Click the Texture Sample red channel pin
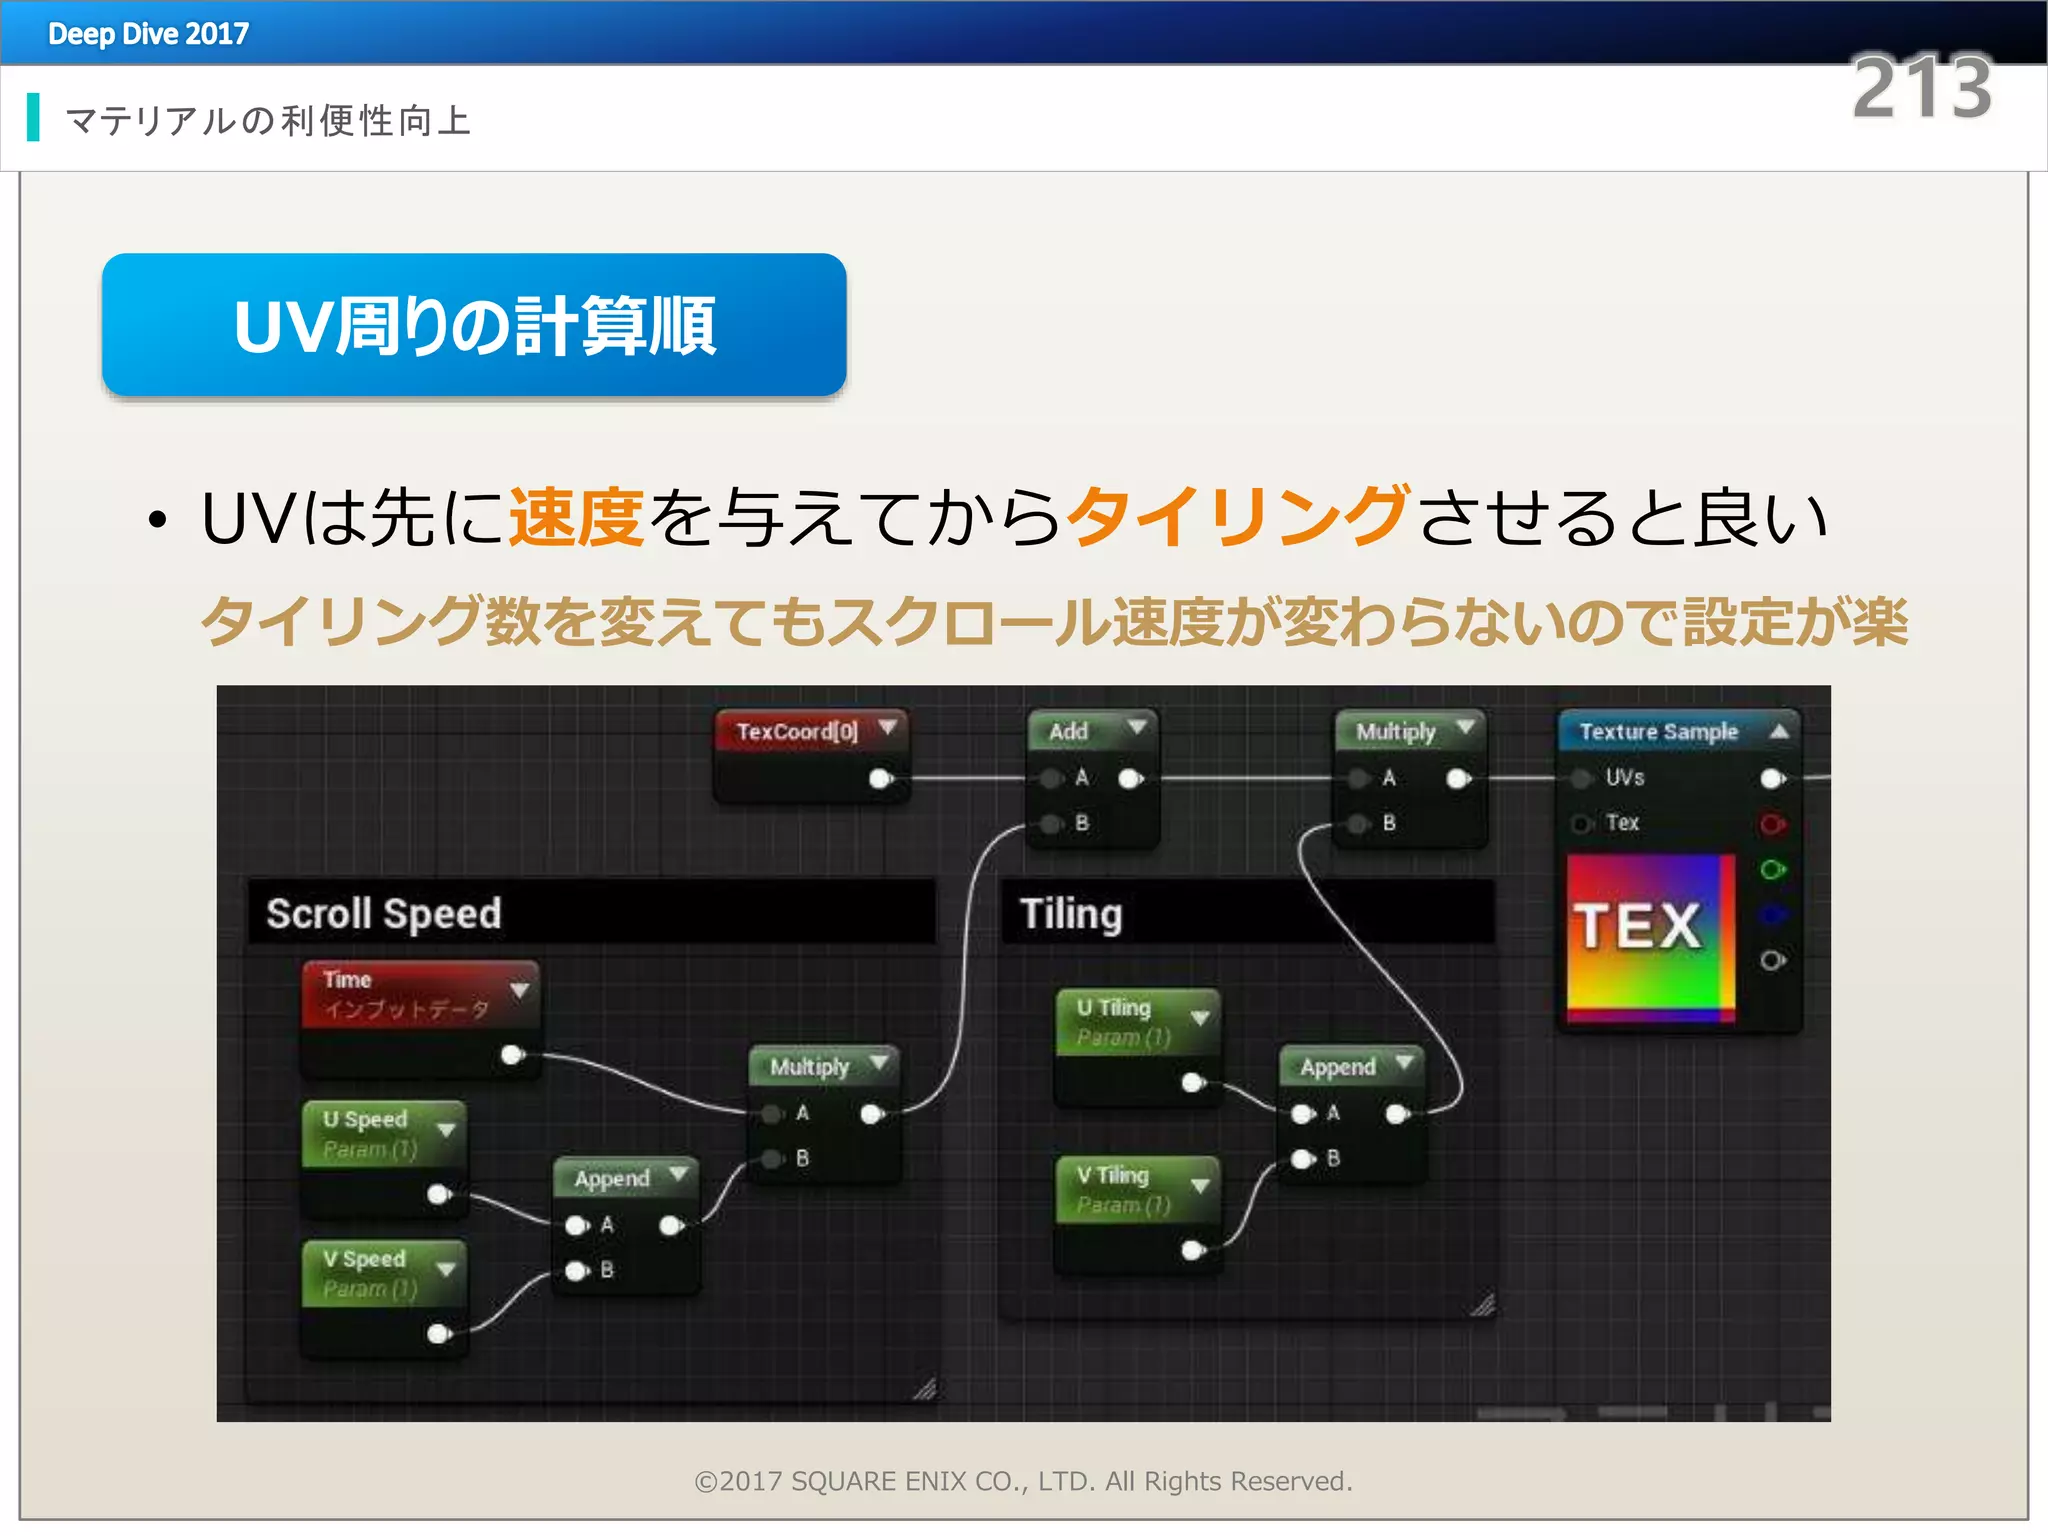The image size is (2048, 1536). pos(1772,824)
